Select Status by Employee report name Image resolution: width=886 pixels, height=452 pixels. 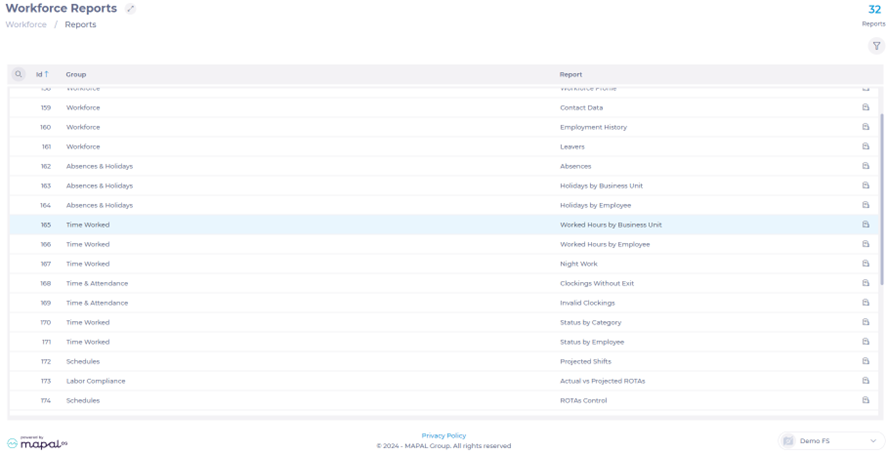(592, 342)
